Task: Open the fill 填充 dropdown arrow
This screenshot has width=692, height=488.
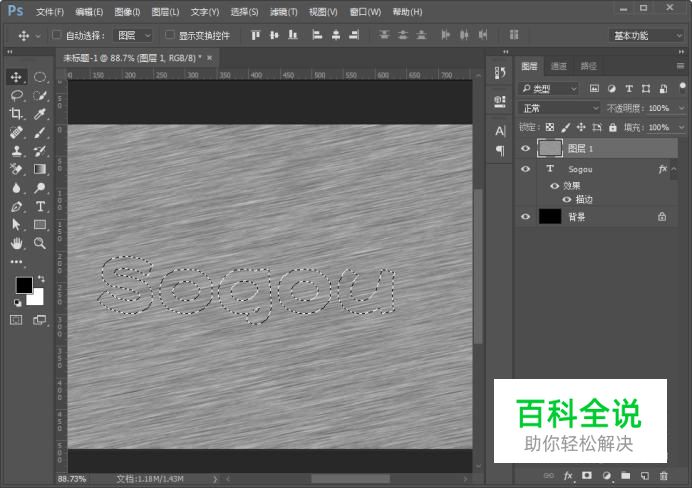Action: click(682, 128)
